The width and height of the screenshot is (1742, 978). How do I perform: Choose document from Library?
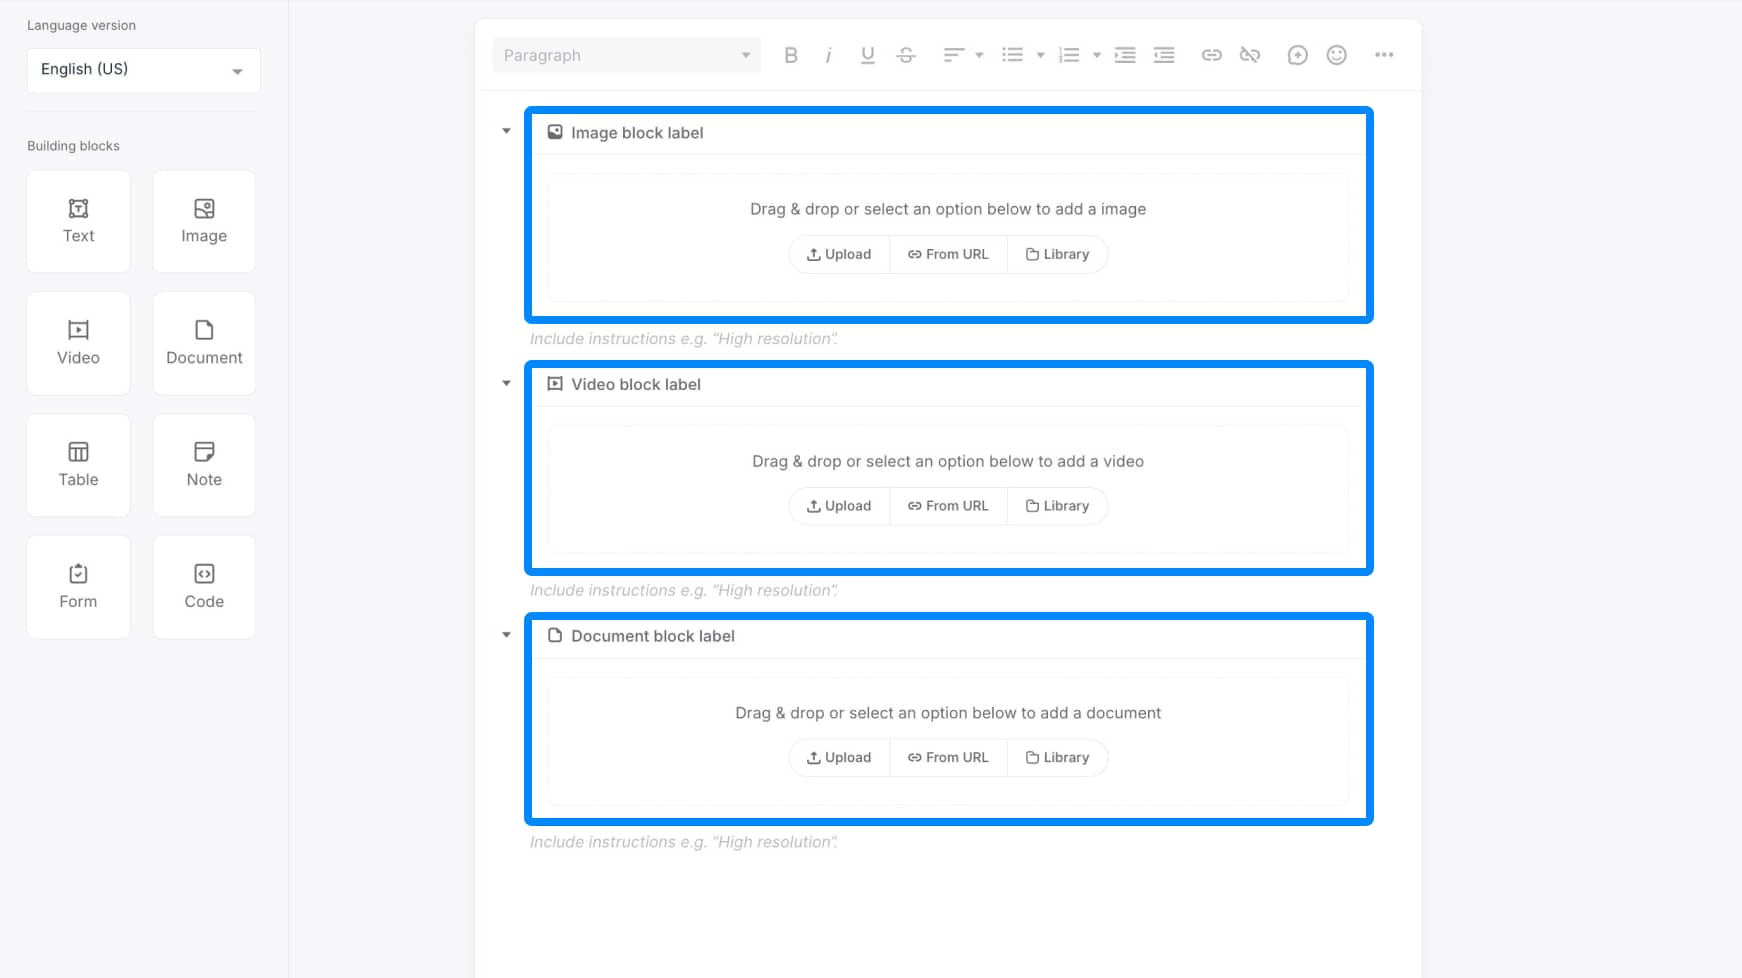pos(1057,758)
